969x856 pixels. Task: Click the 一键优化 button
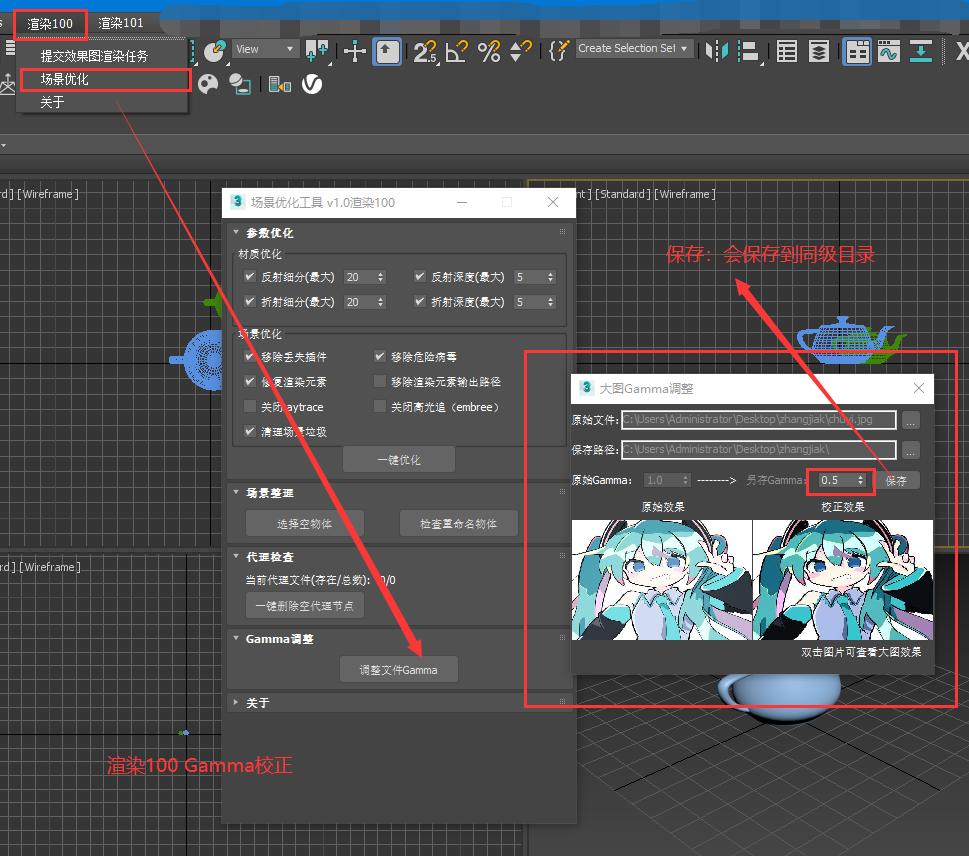399,459
